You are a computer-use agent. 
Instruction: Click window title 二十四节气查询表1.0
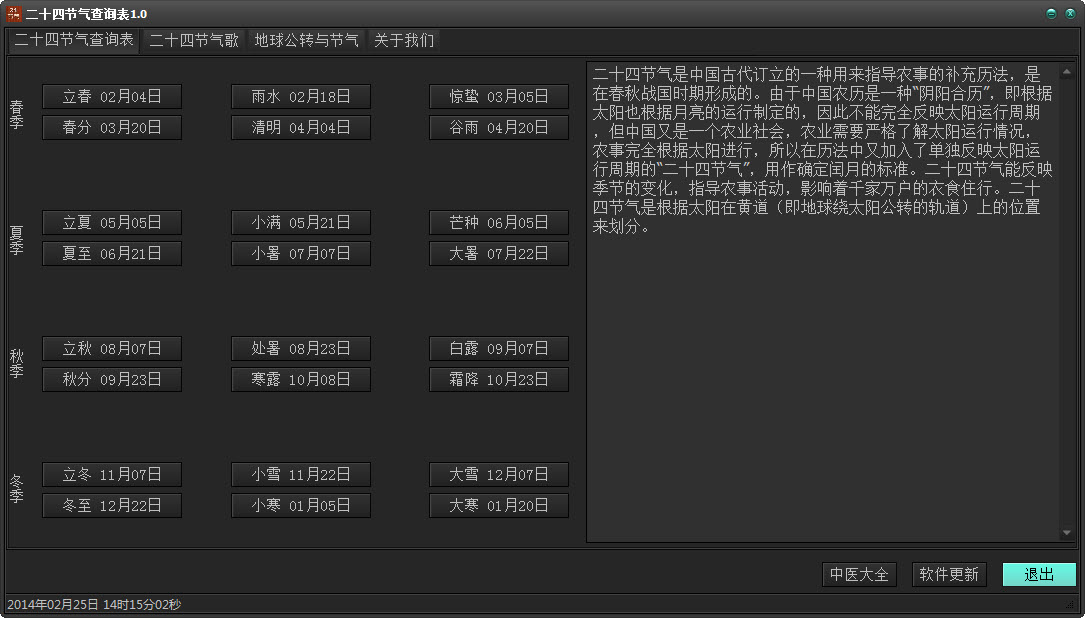(x=86, y=14)
